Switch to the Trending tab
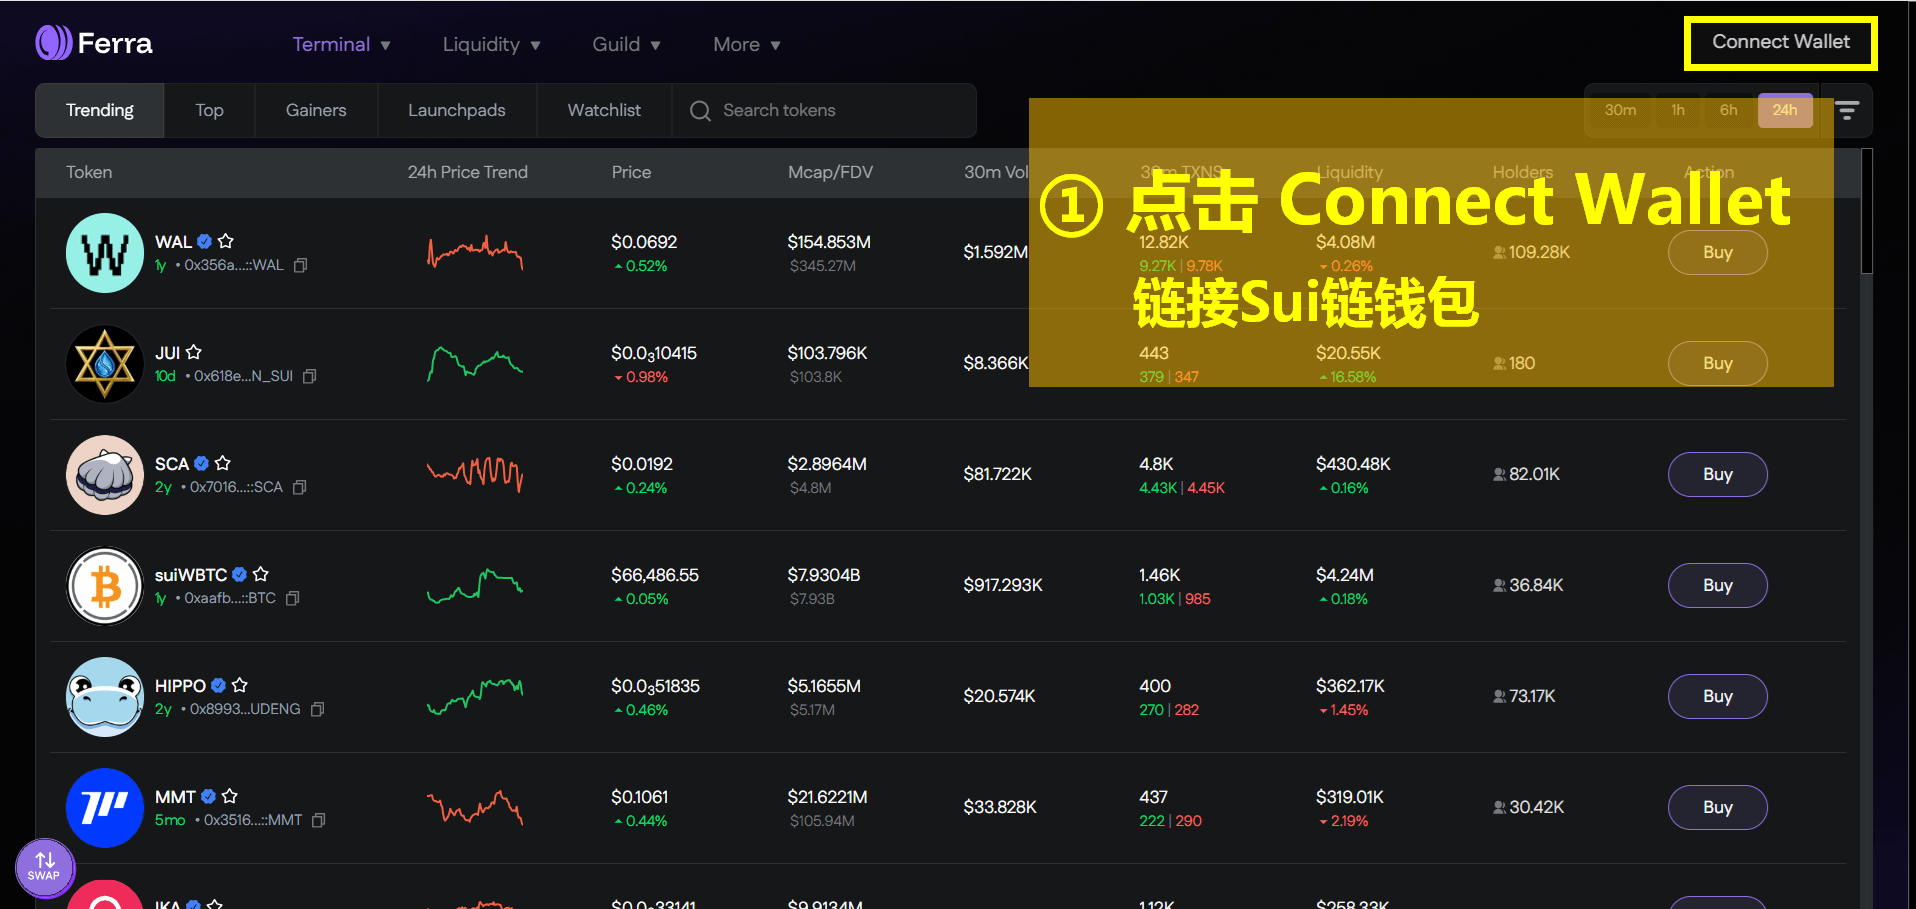This screenshot has height=909, width=1916. click(x=100, y=110)
